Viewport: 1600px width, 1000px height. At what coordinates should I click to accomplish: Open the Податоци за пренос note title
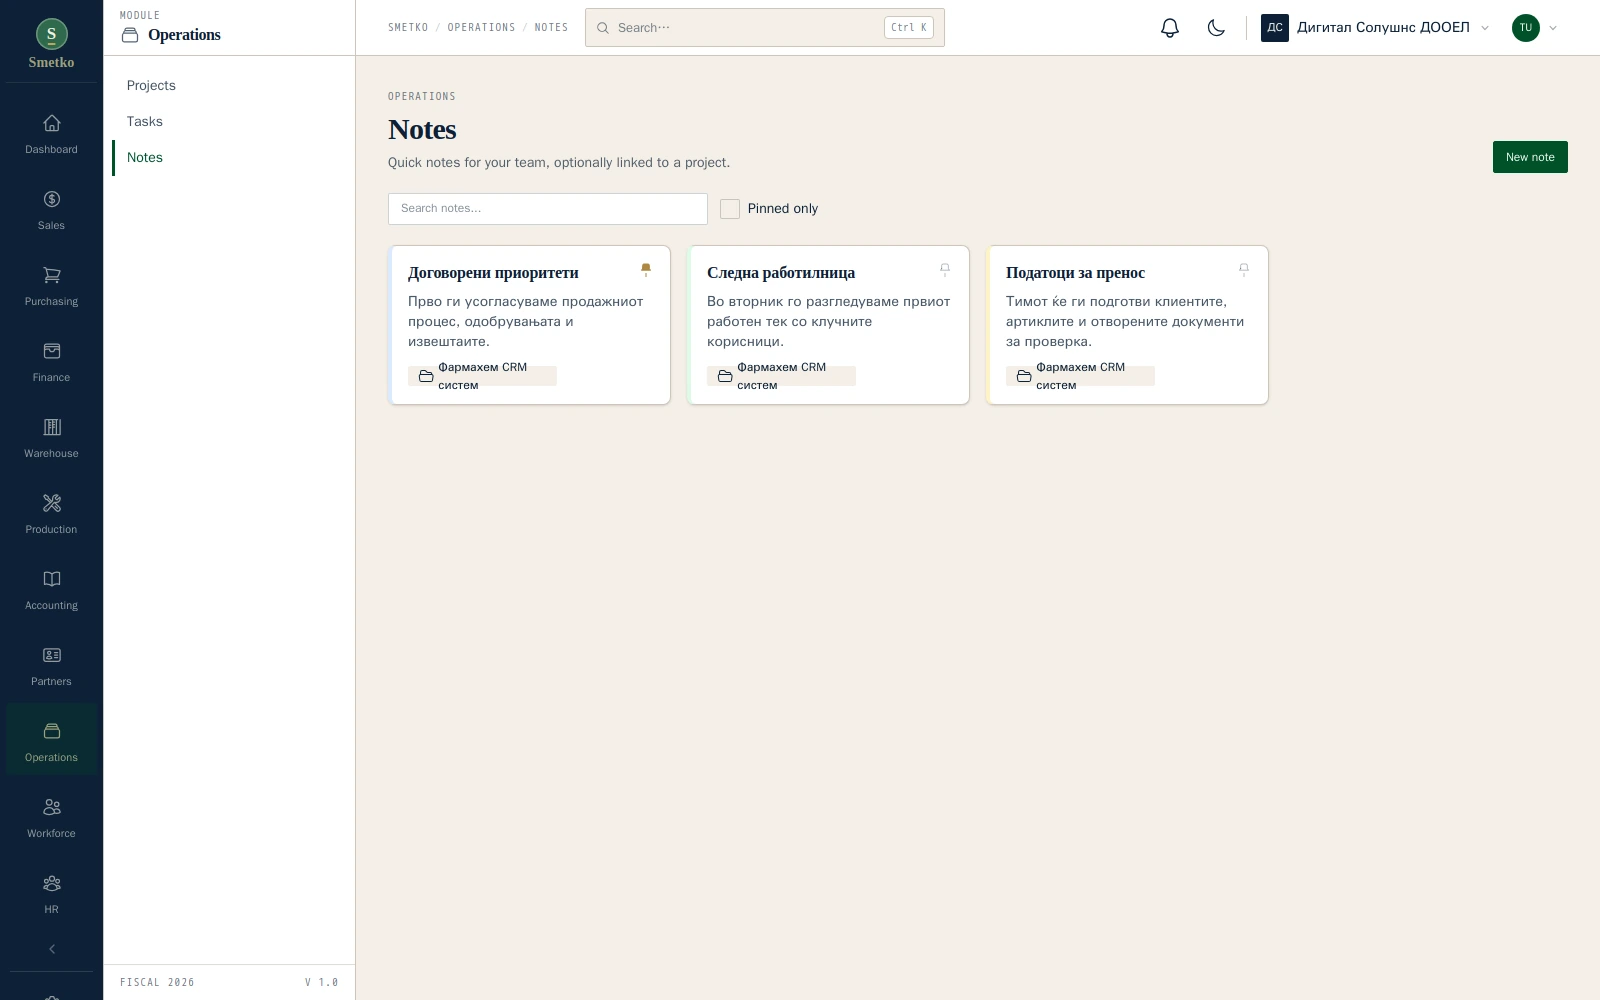[x=1075, y=273]
